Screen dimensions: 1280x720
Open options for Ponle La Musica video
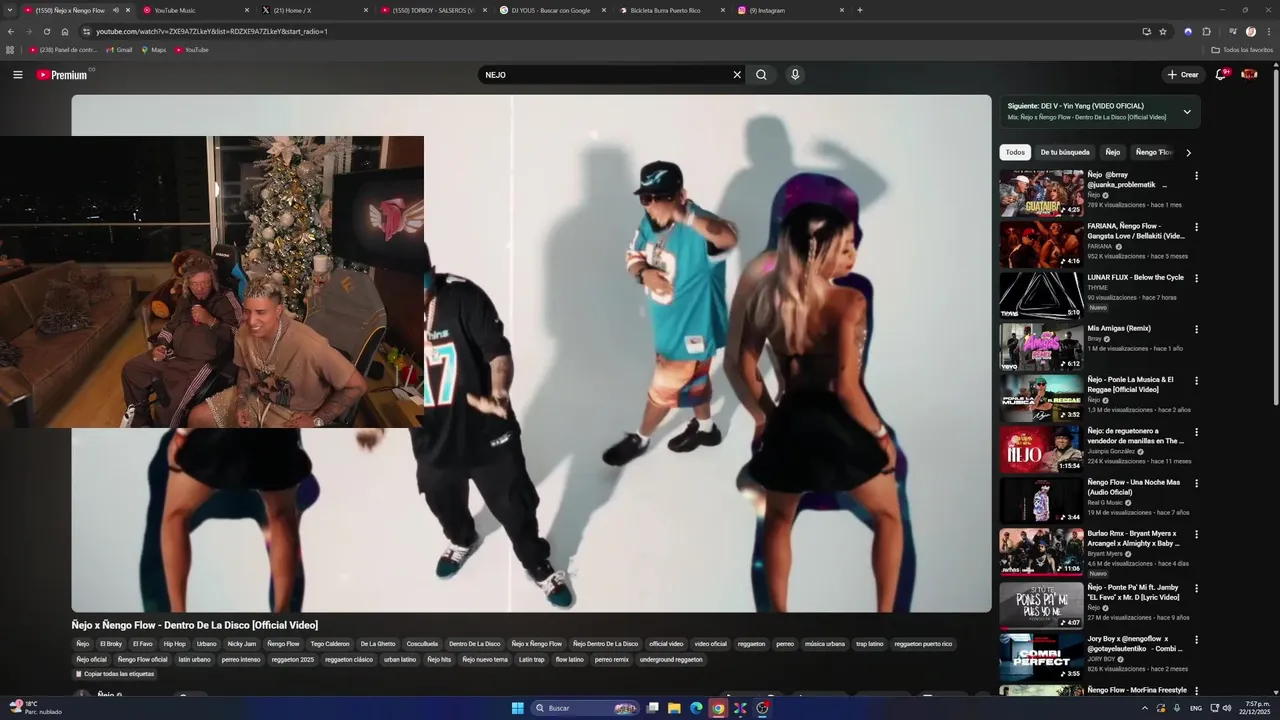click(1196, 381)
